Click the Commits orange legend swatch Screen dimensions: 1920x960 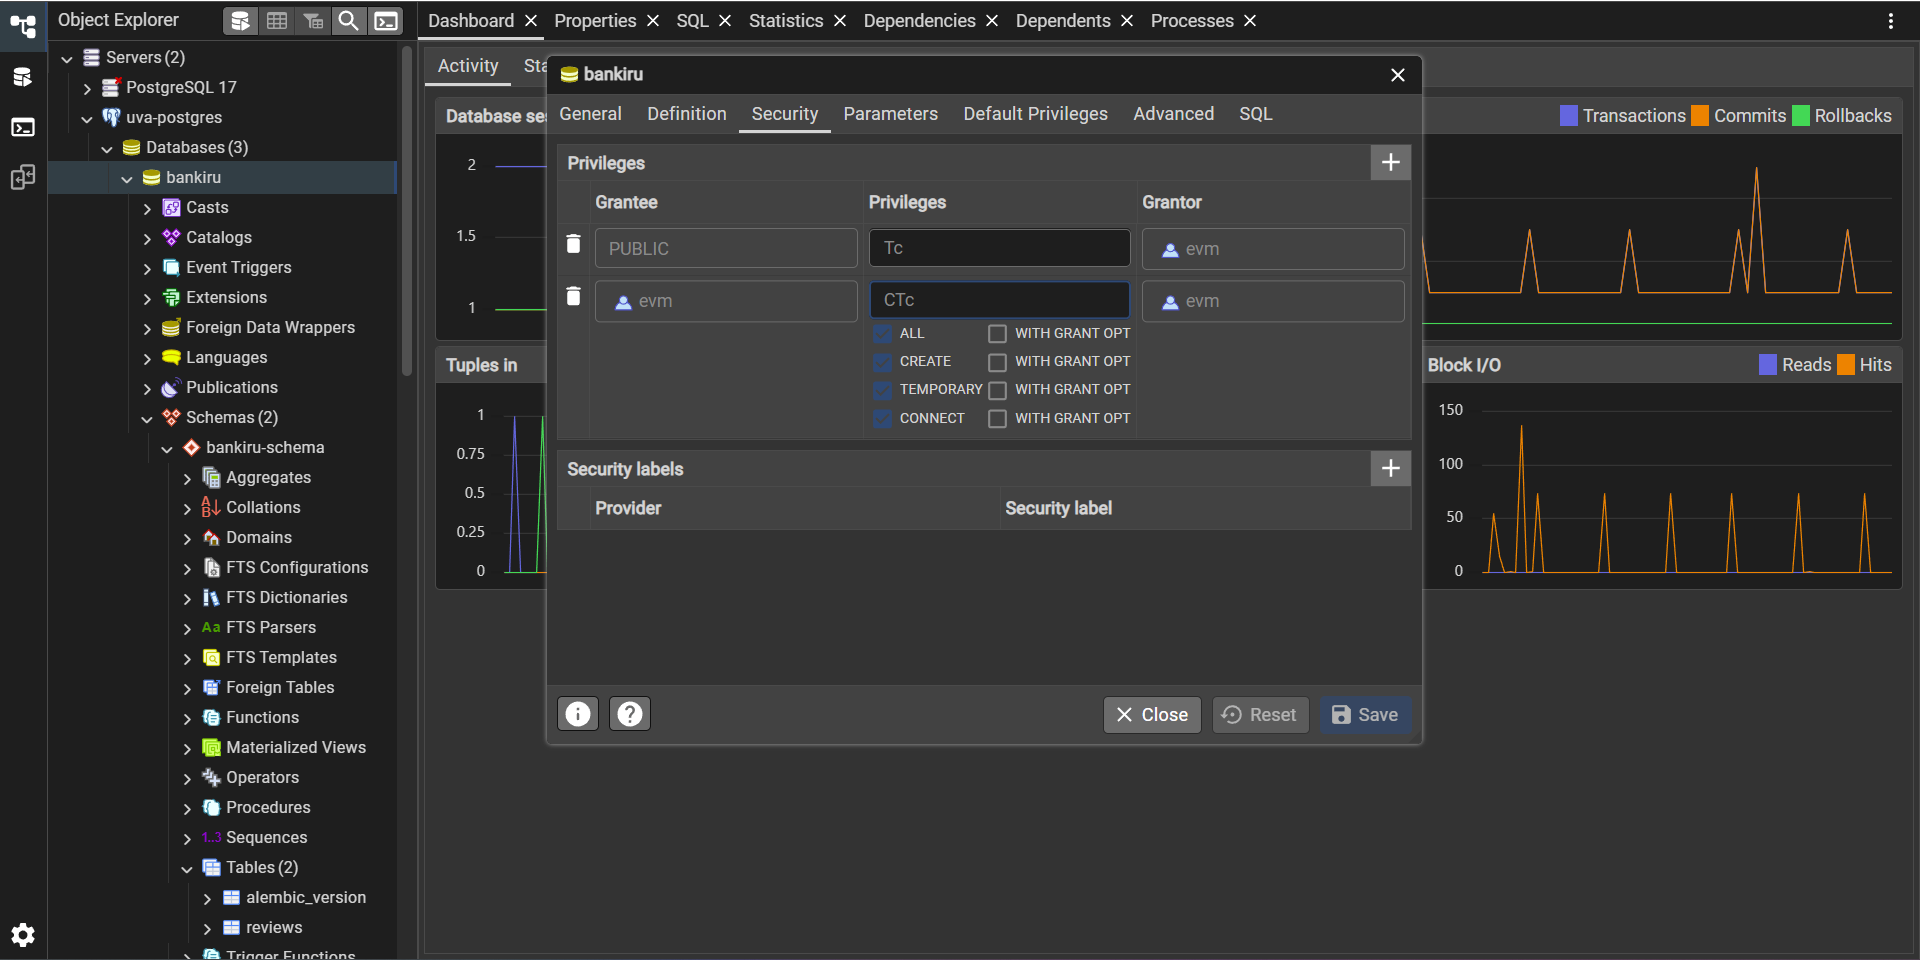1700,116
